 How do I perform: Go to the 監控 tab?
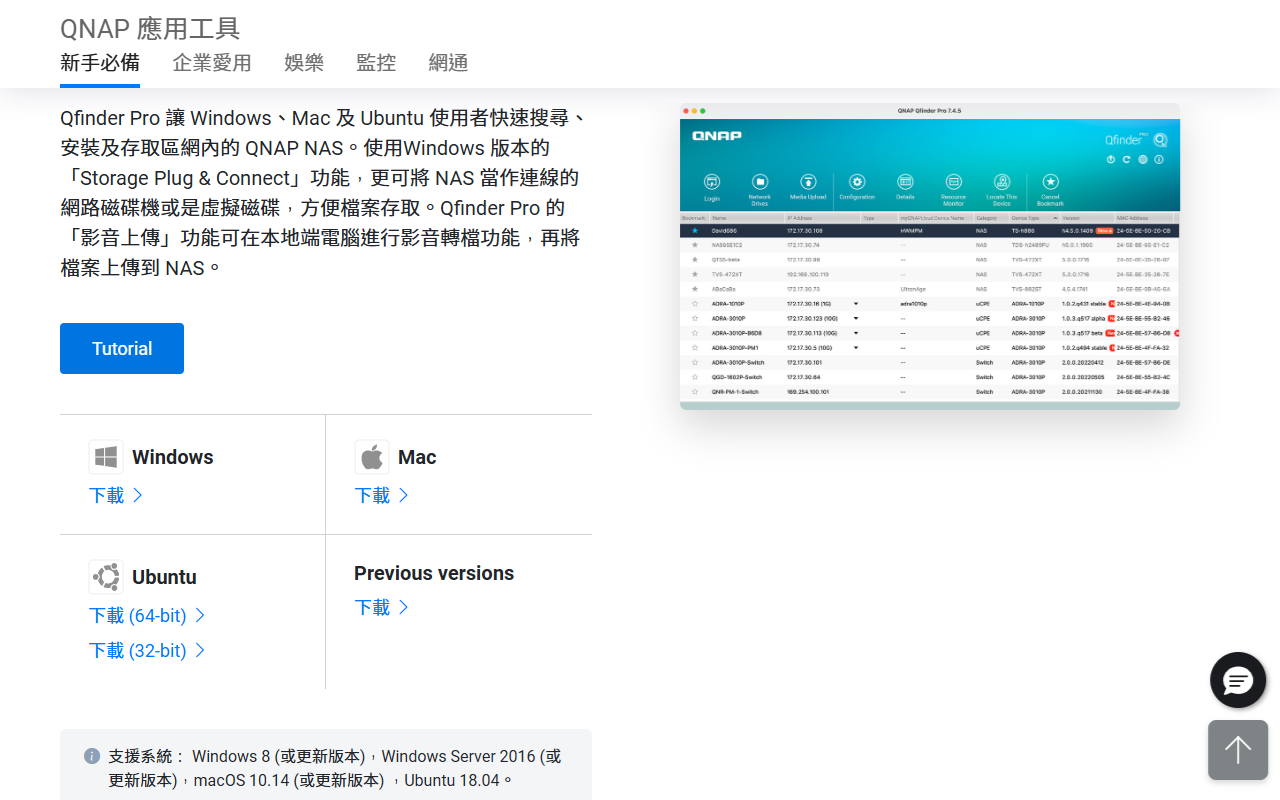376,63
